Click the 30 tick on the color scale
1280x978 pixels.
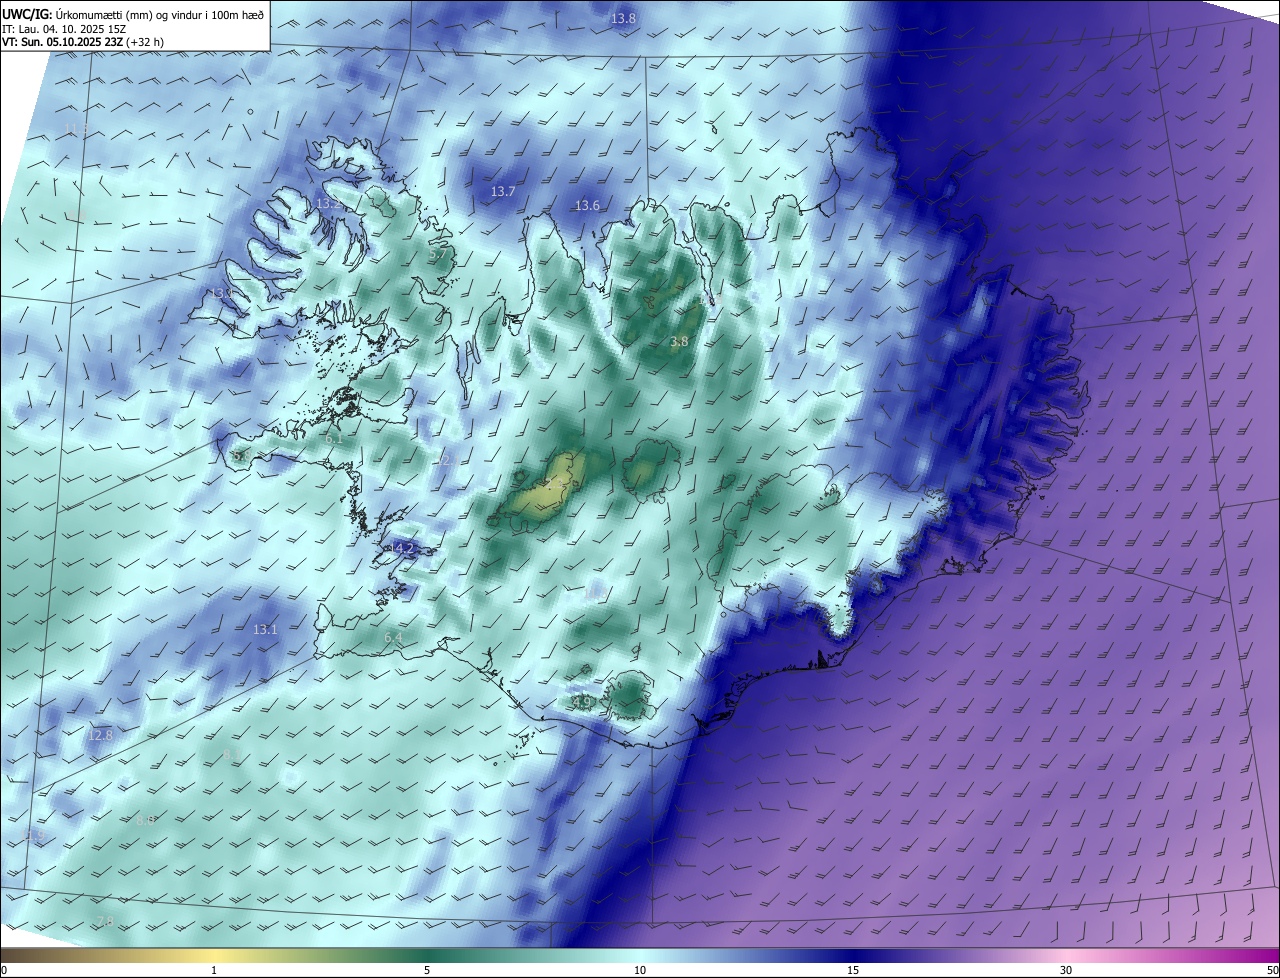1066,970
